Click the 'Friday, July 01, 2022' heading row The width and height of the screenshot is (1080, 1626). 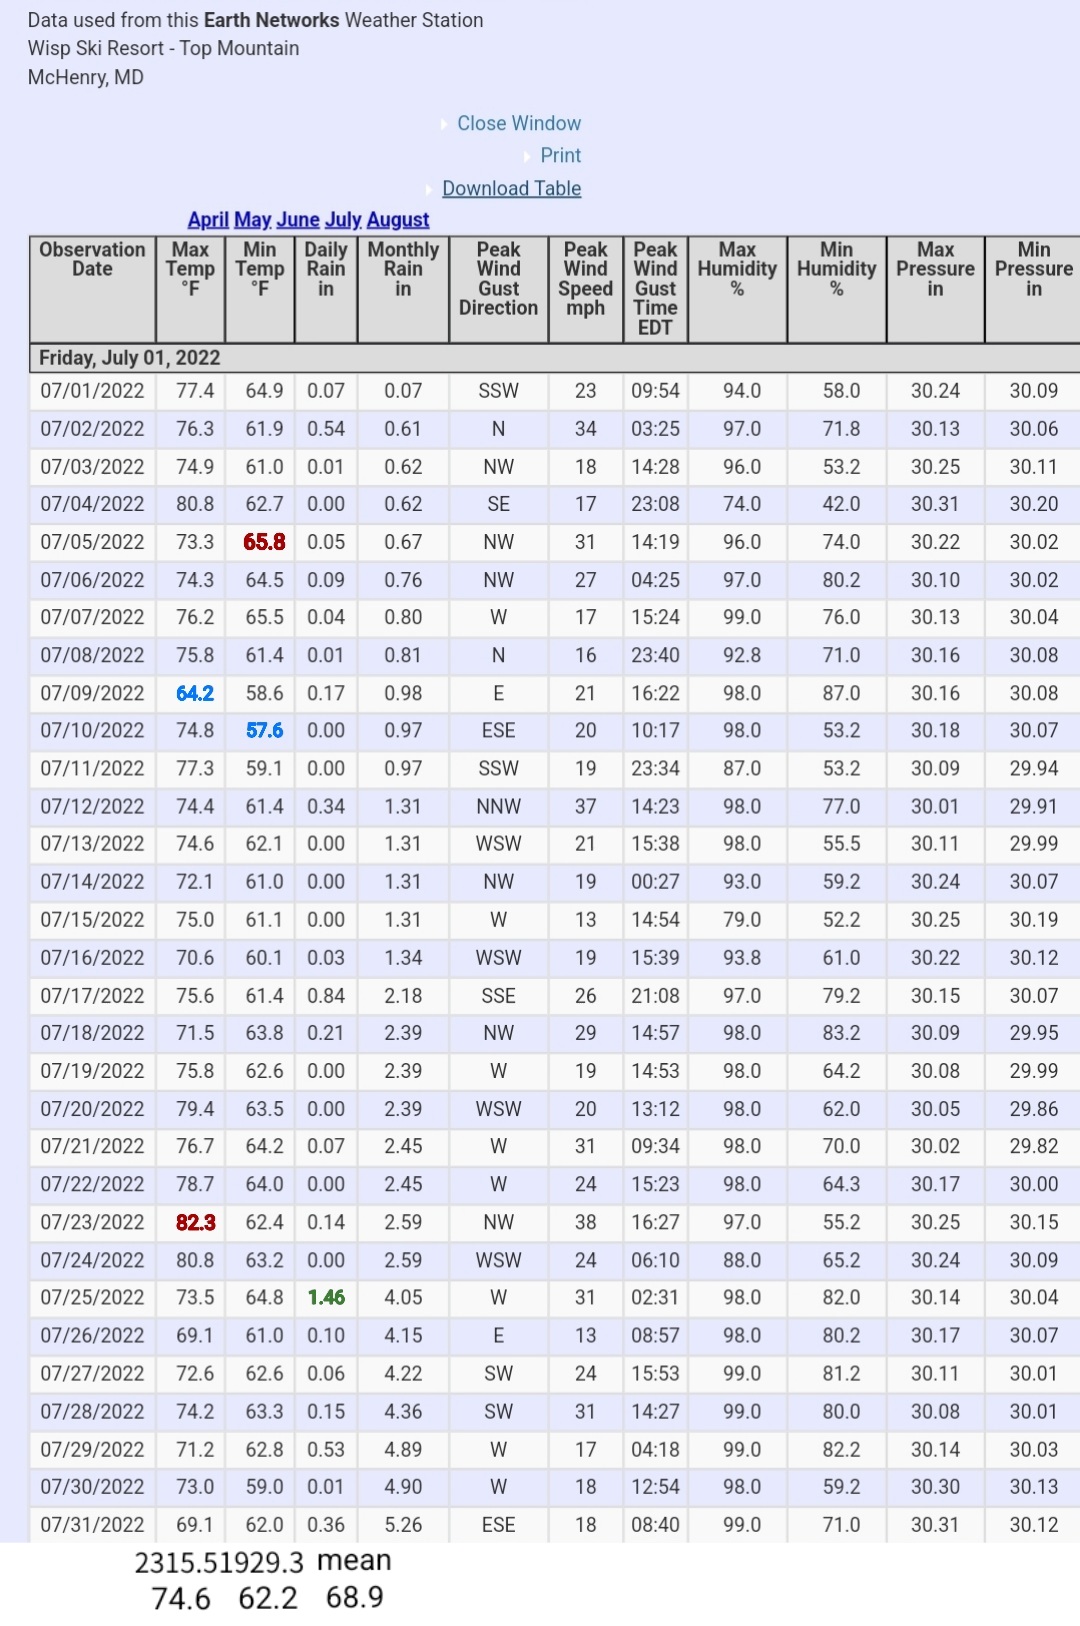click(x=555, y=358)
